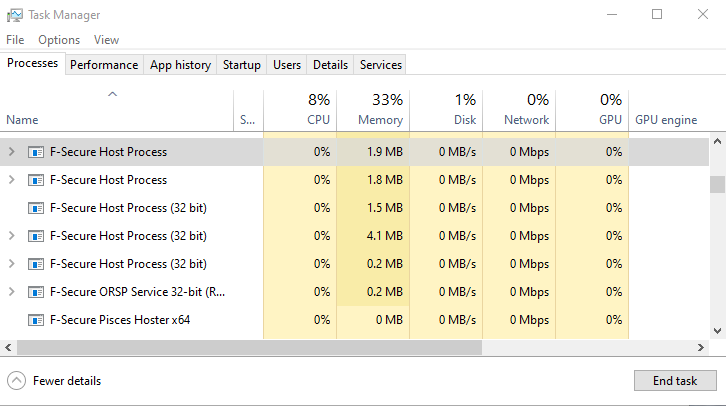Expand the F-Secure ORSP Service 32-bit row
The height and width of the screenshot is (406, 726).
[x=12, y=292]
